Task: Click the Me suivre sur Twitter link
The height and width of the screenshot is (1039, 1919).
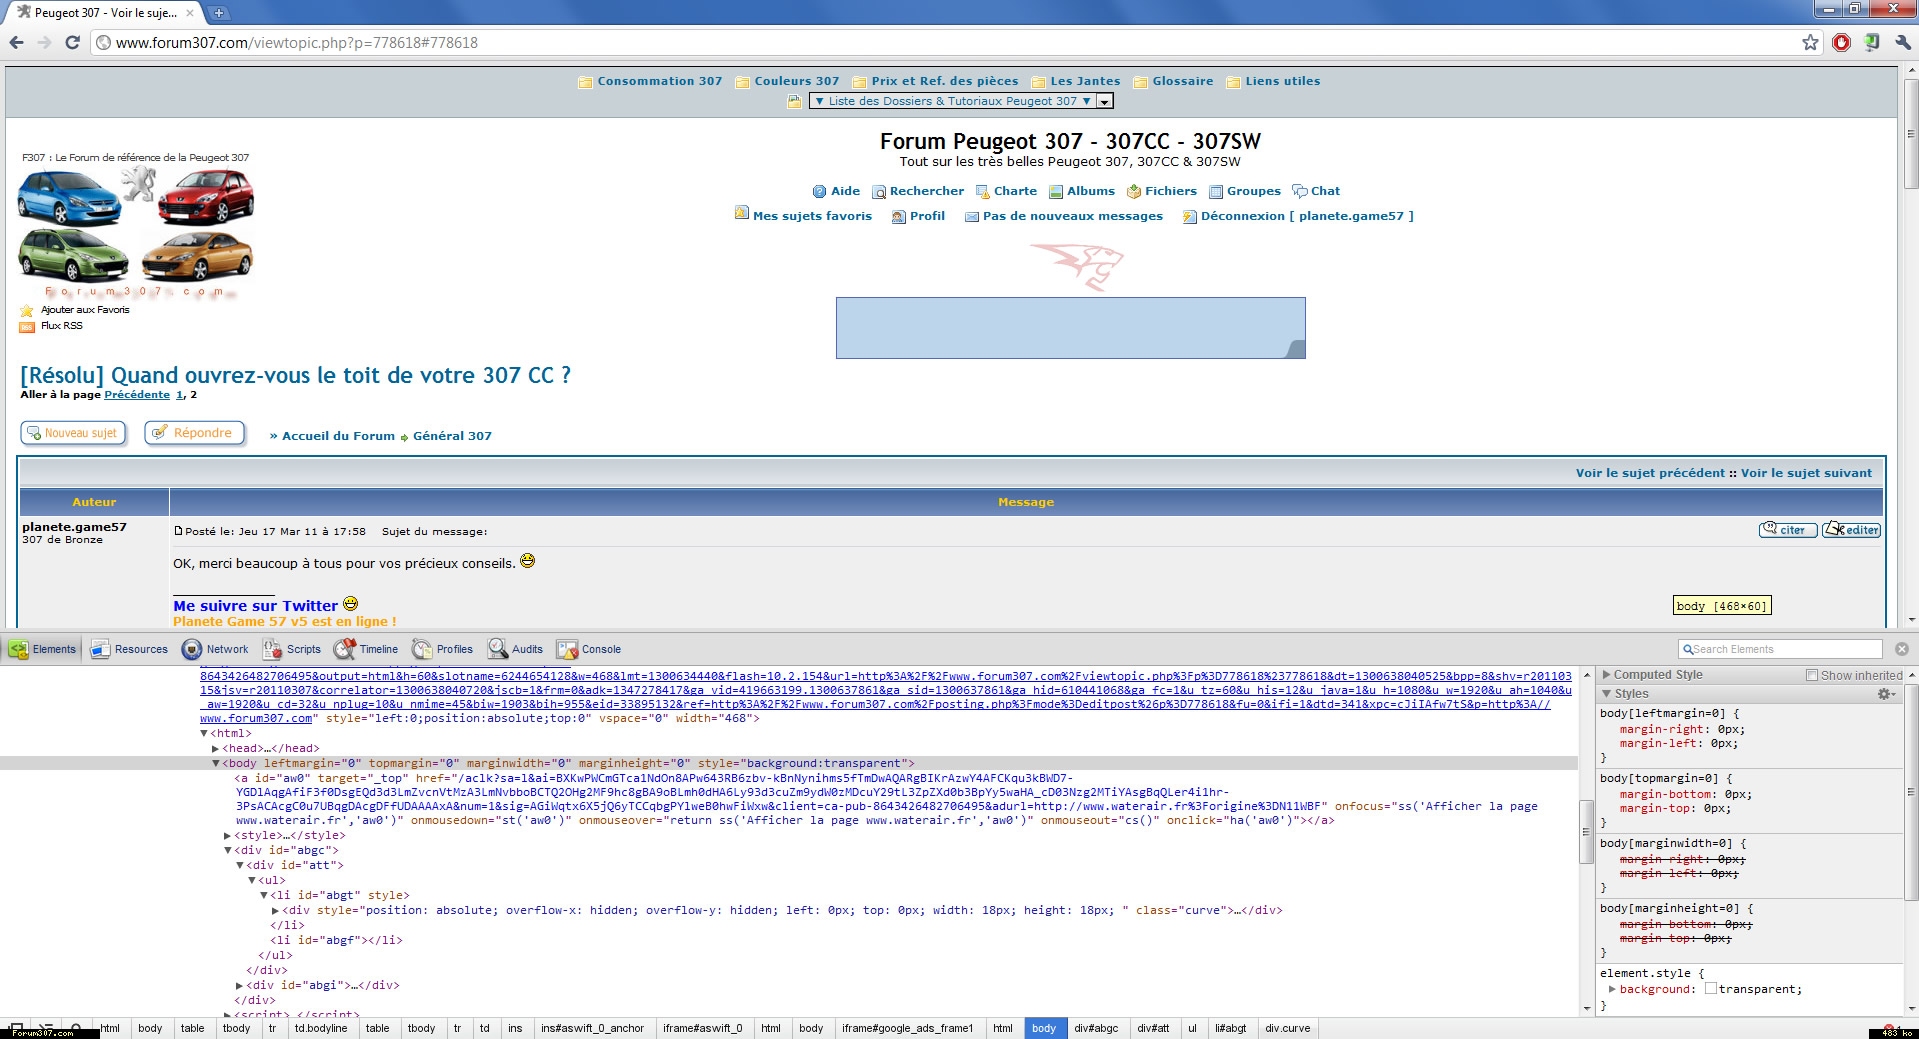Action: coord(255,606)
